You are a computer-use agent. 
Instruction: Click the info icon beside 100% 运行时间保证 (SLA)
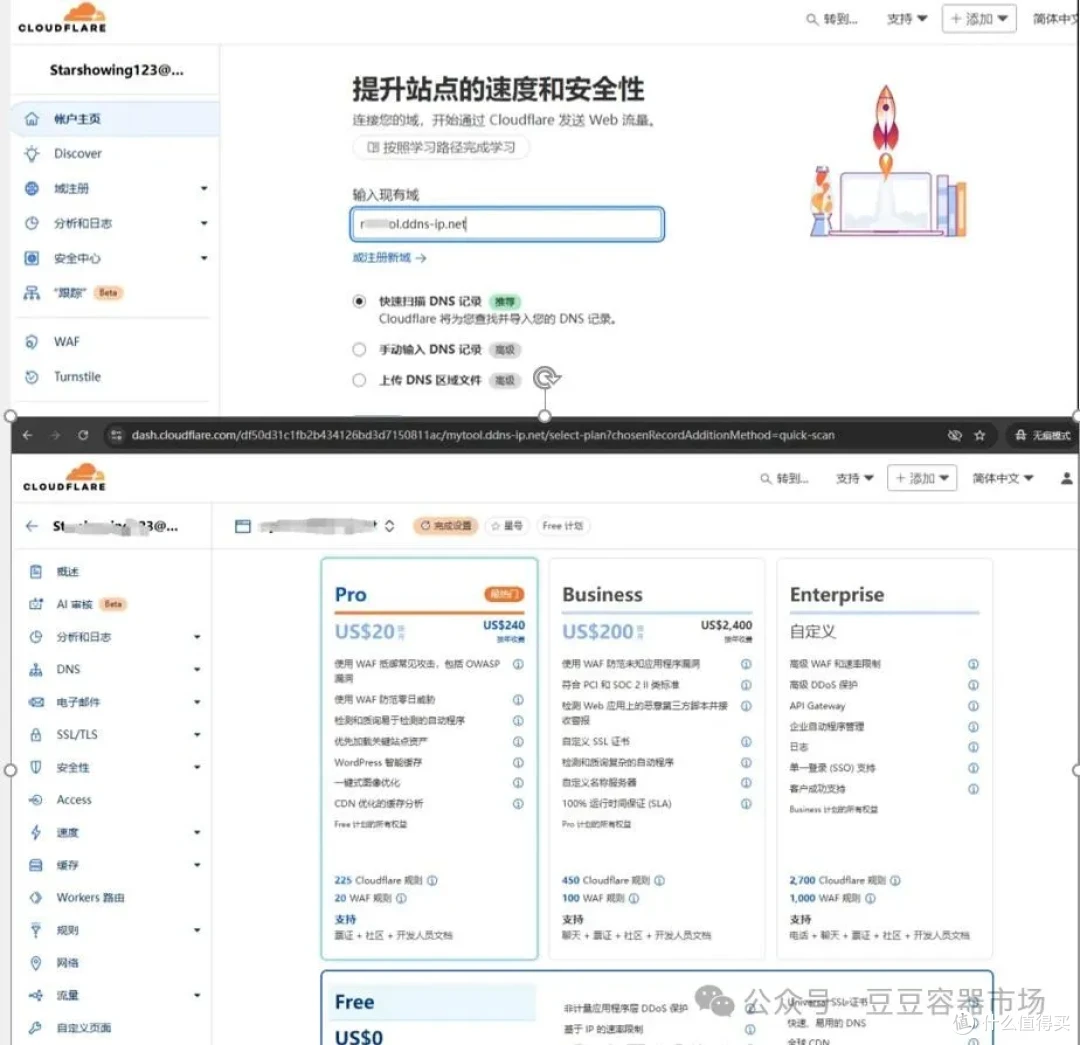tap(746, 804)
